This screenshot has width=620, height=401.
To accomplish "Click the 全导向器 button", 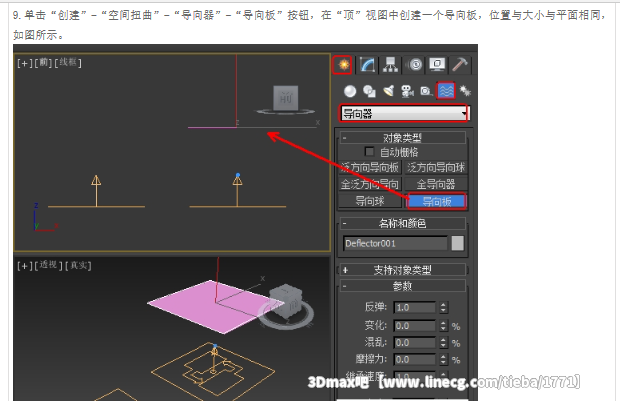I will tap(436, 184).
